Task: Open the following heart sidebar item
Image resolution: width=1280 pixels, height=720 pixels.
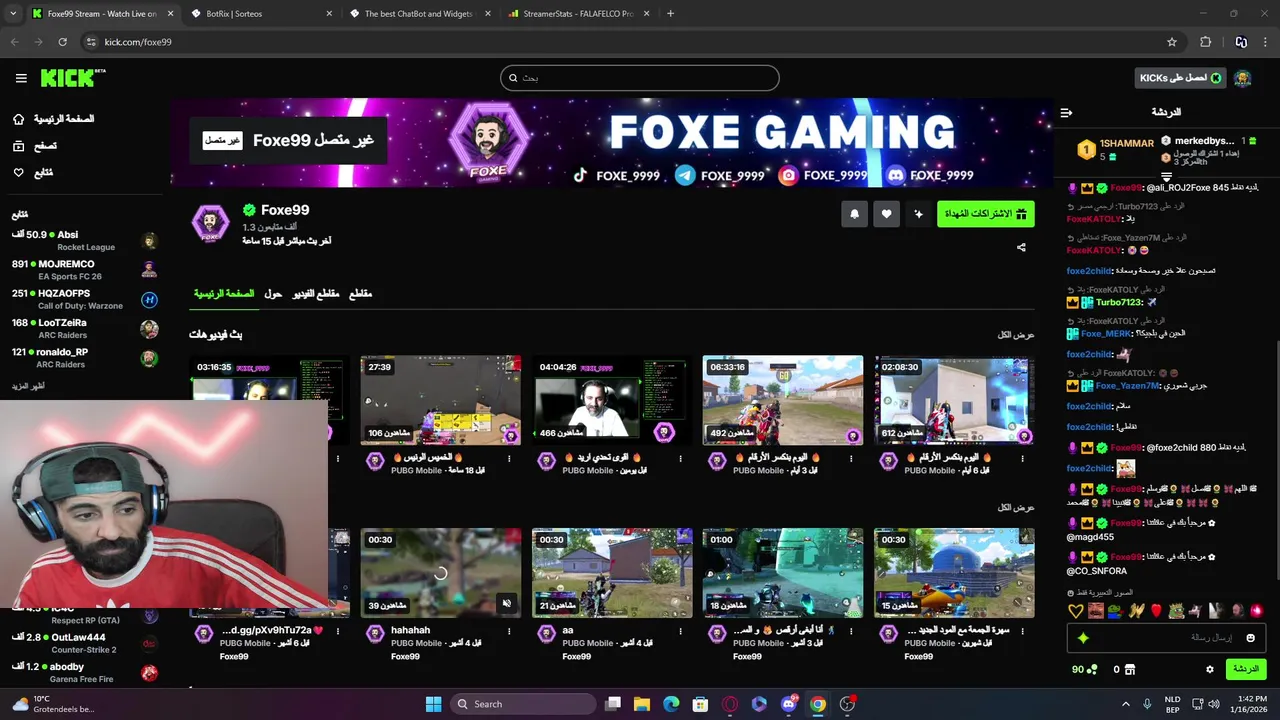Action: tap(32, 173)
